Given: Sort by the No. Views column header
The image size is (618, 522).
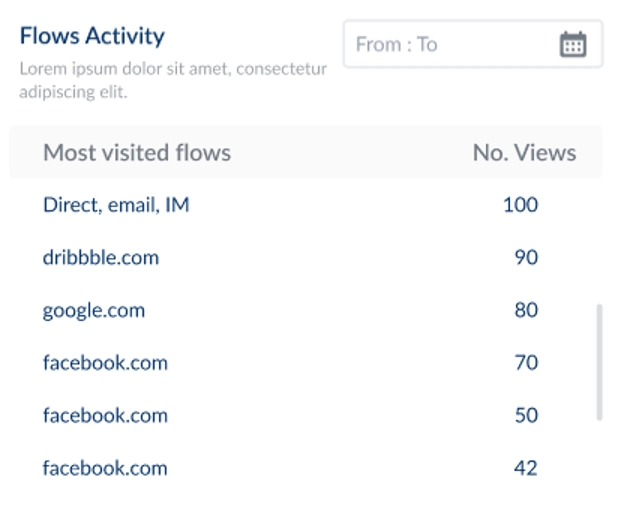Looking at the screenshot, I should tap(524, 153).
